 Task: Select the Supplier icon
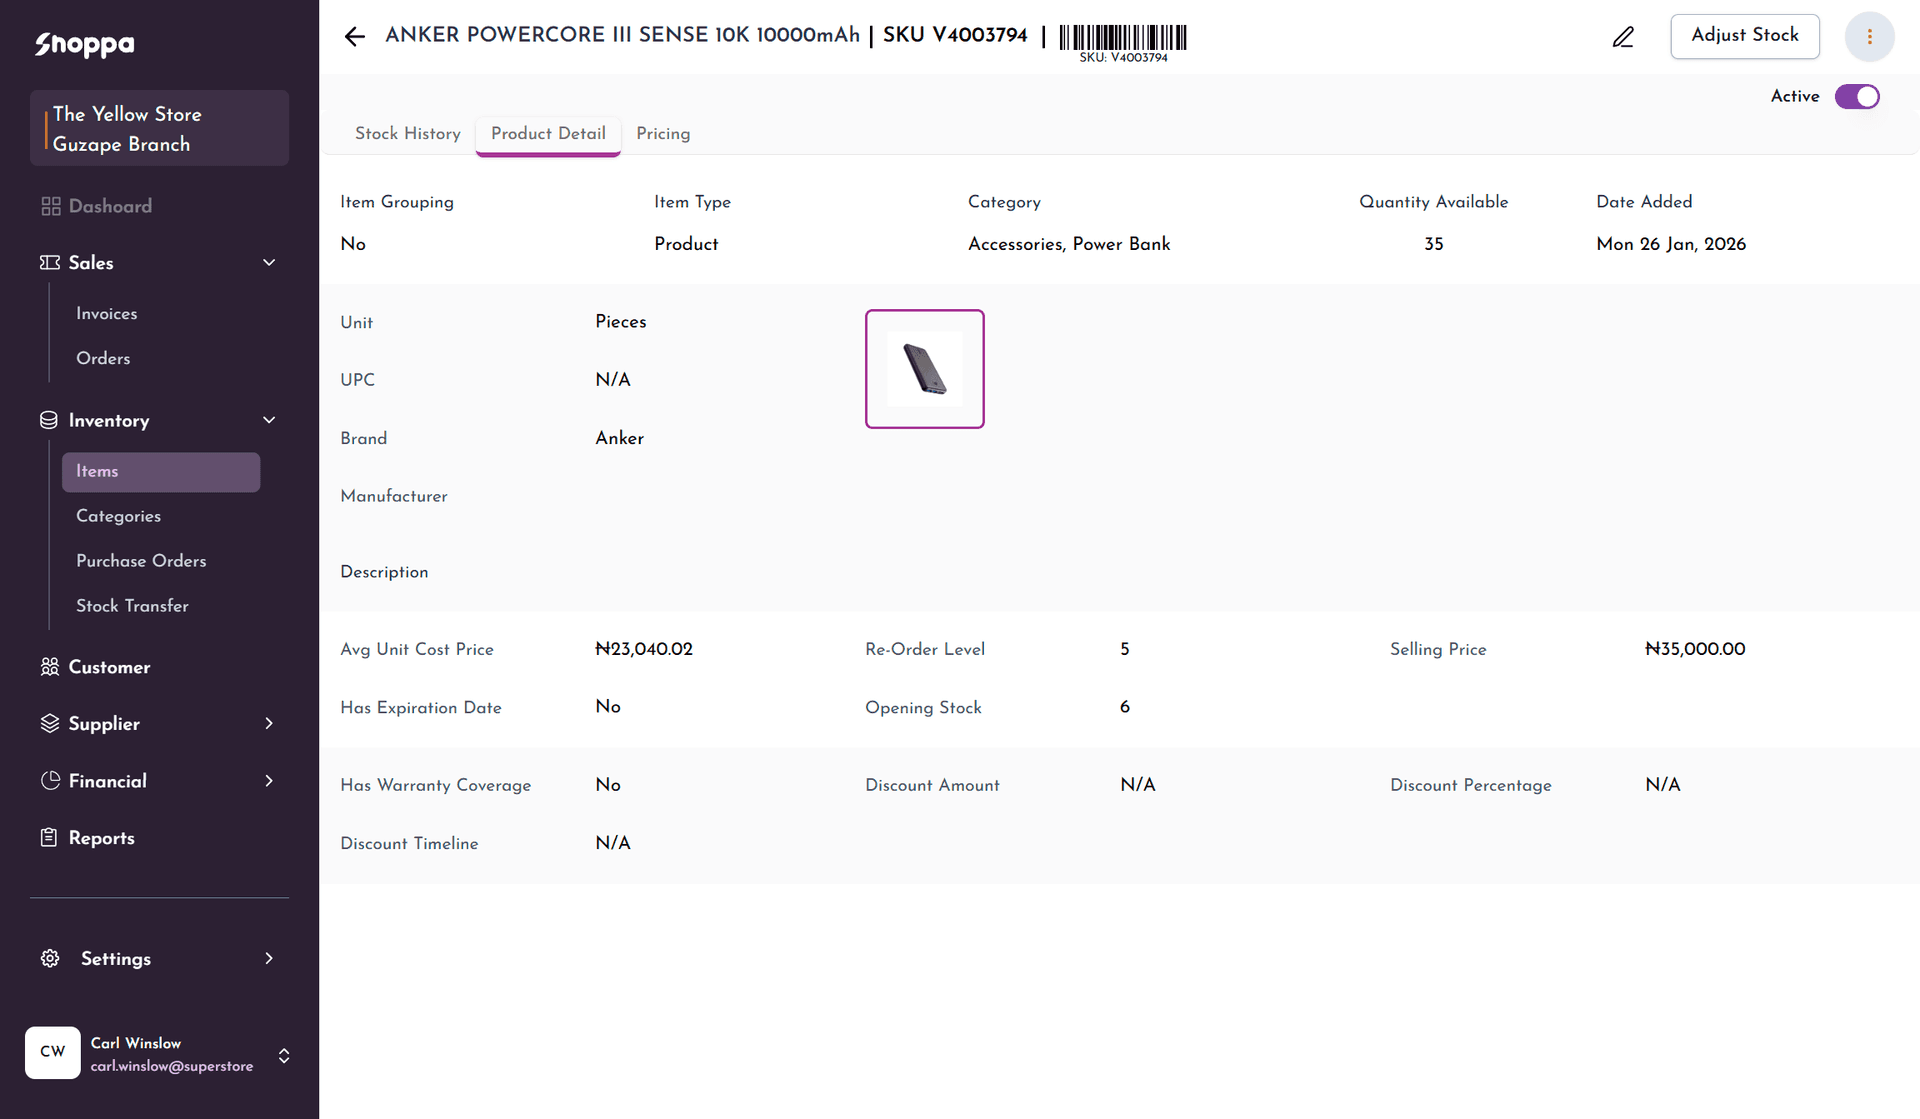pyautogui.click(x=48, y=724)
